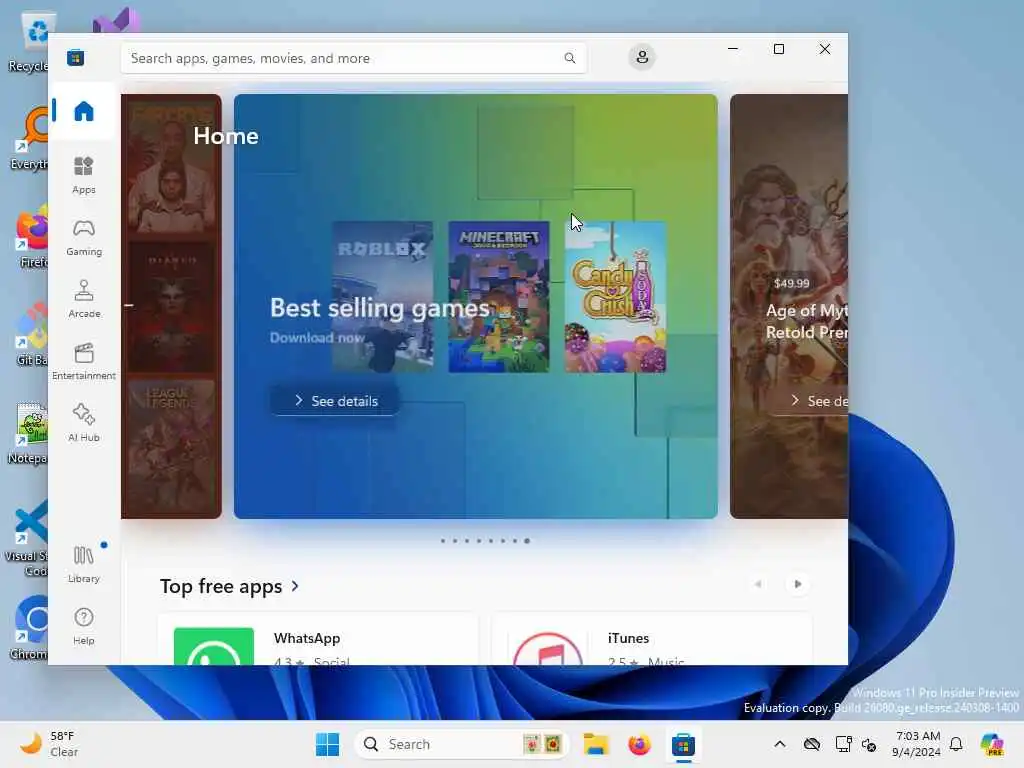The image size is (1024, 768).
Task: Select the last carousel page dot
Action: click(x=527, y=541)
